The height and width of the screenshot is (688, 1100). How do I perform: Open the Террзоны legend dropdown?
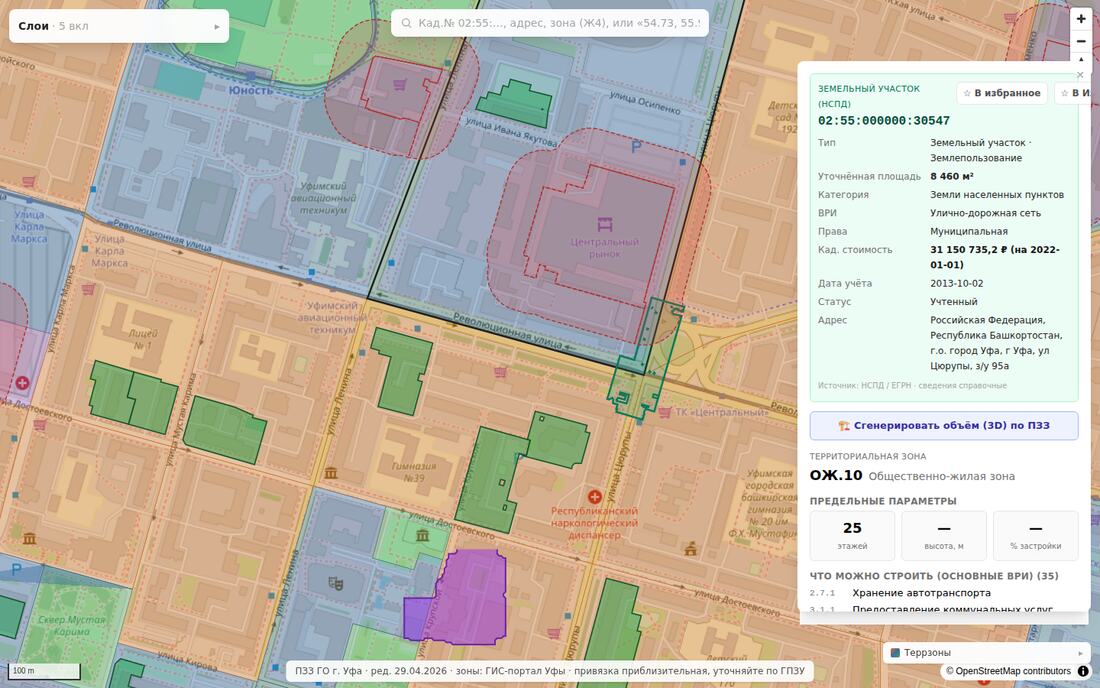(x=987, y=652)
